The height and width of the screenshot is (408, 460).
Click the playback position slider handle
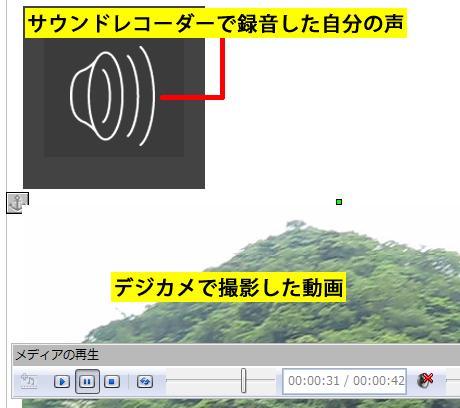244,380
